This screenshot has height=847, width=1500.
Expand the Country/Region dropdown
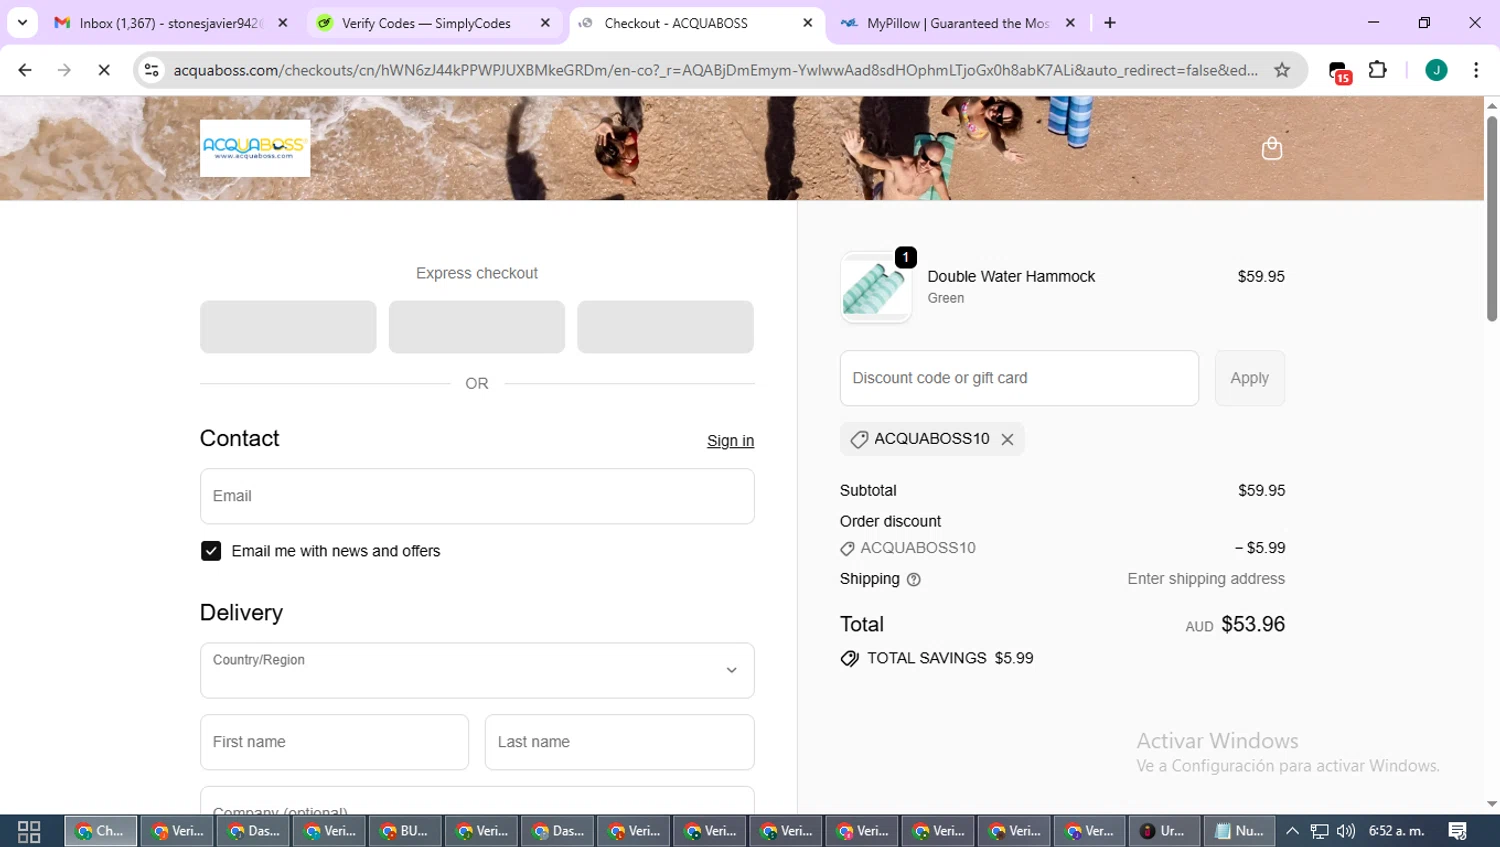[x=477, y=670]
